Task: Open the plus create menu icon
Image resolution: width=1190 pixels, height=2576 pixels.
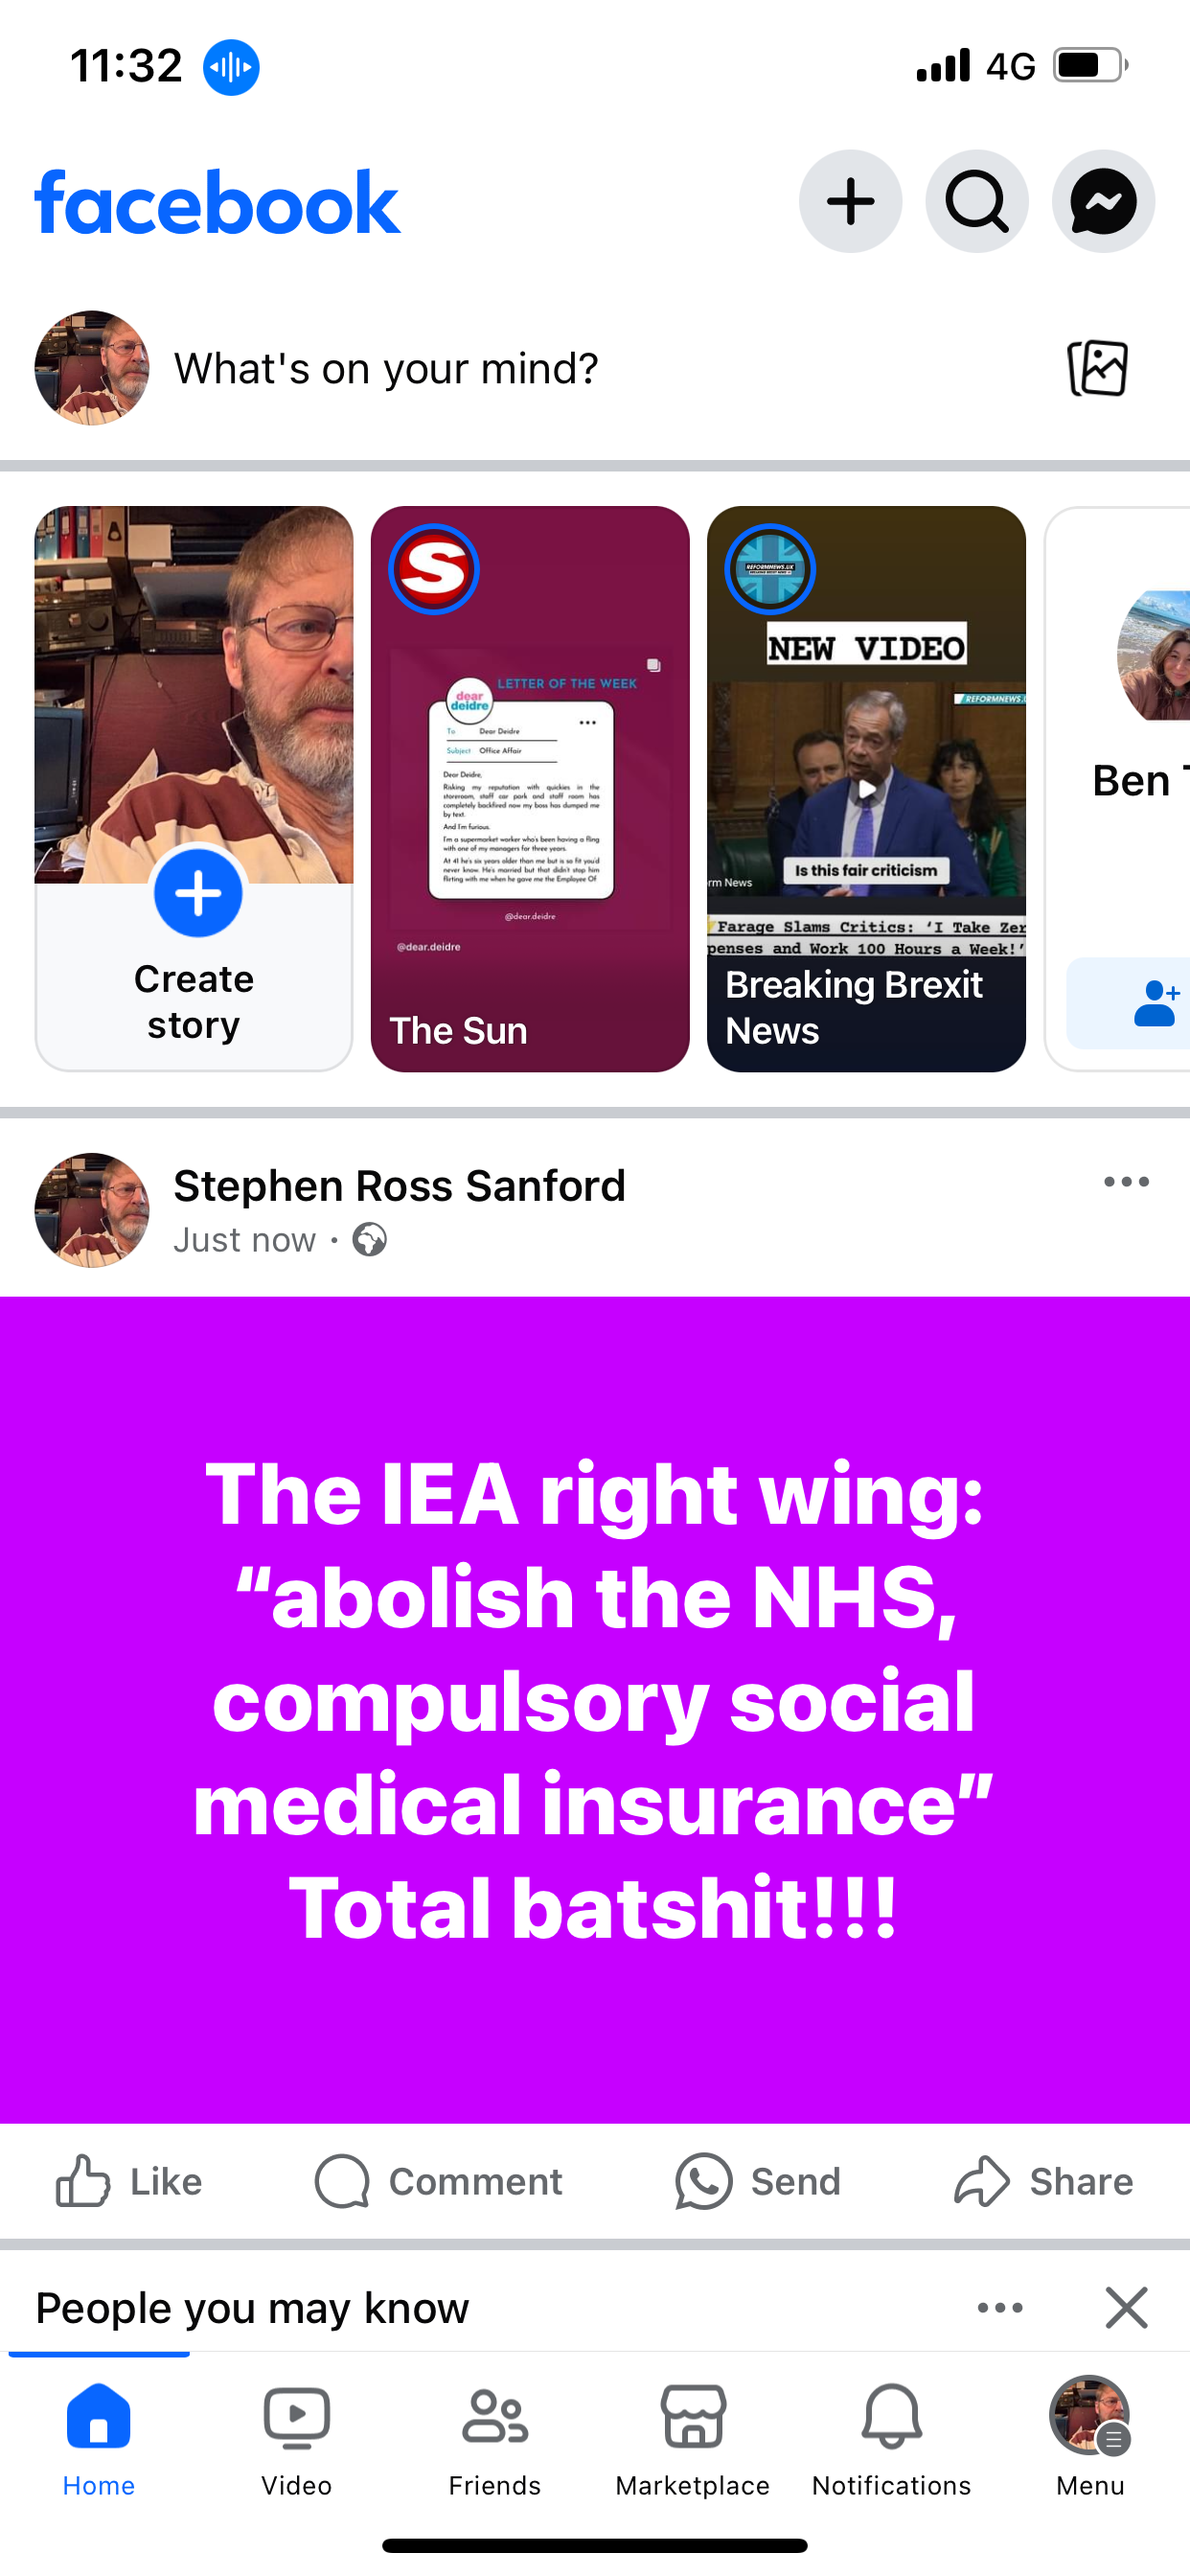Action: click(851, 202)
